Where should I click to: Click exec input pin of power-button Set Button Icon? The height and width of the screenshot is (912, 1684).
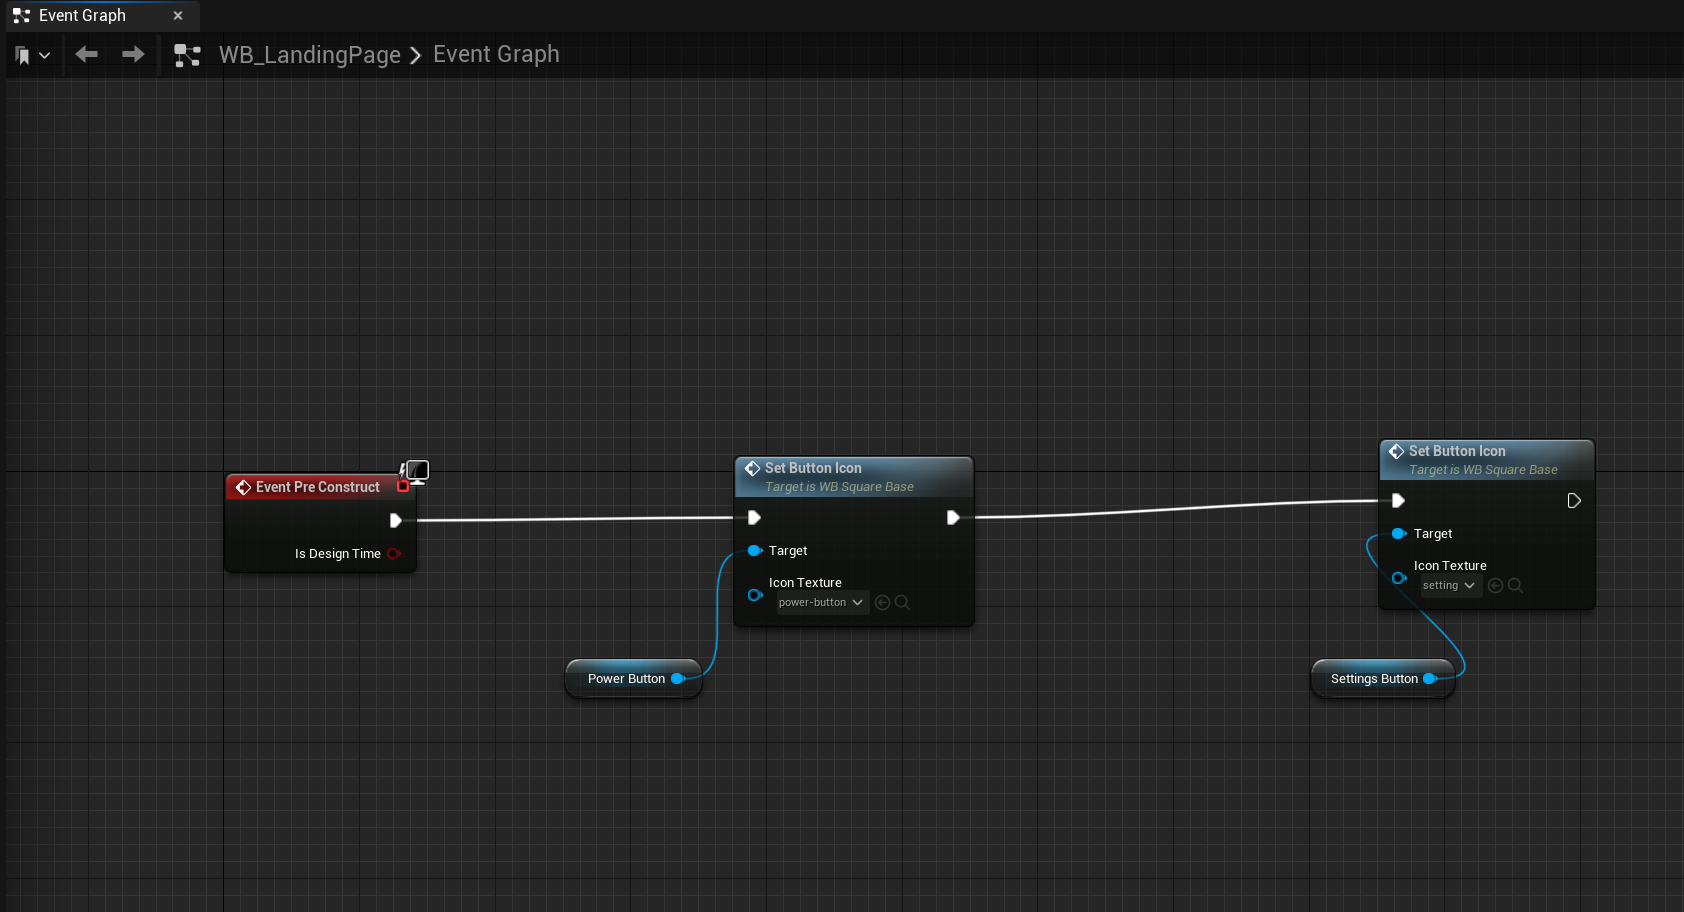point(755,517)
